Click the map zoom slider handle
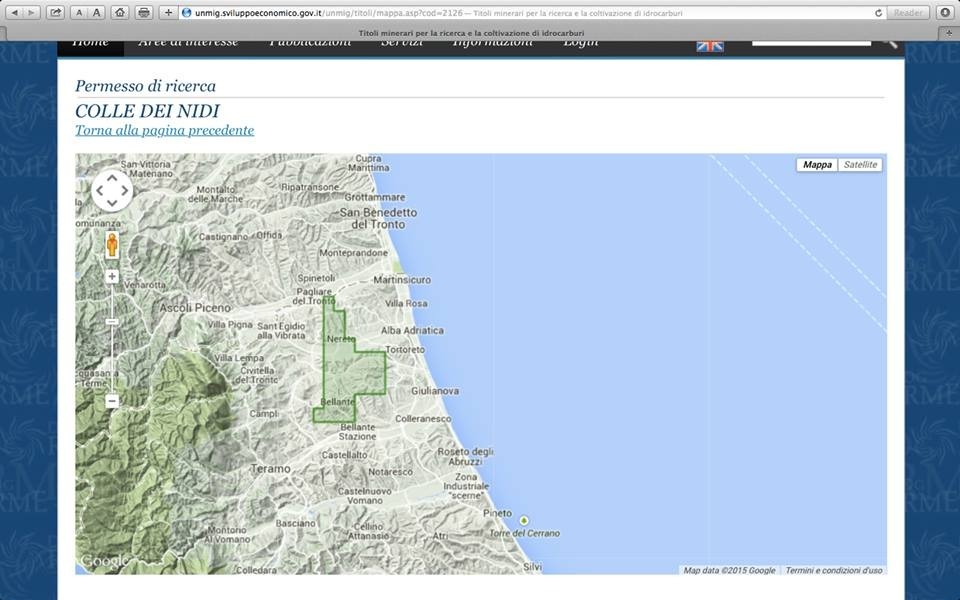Screen dimensions: 960x600 (112, 322)
